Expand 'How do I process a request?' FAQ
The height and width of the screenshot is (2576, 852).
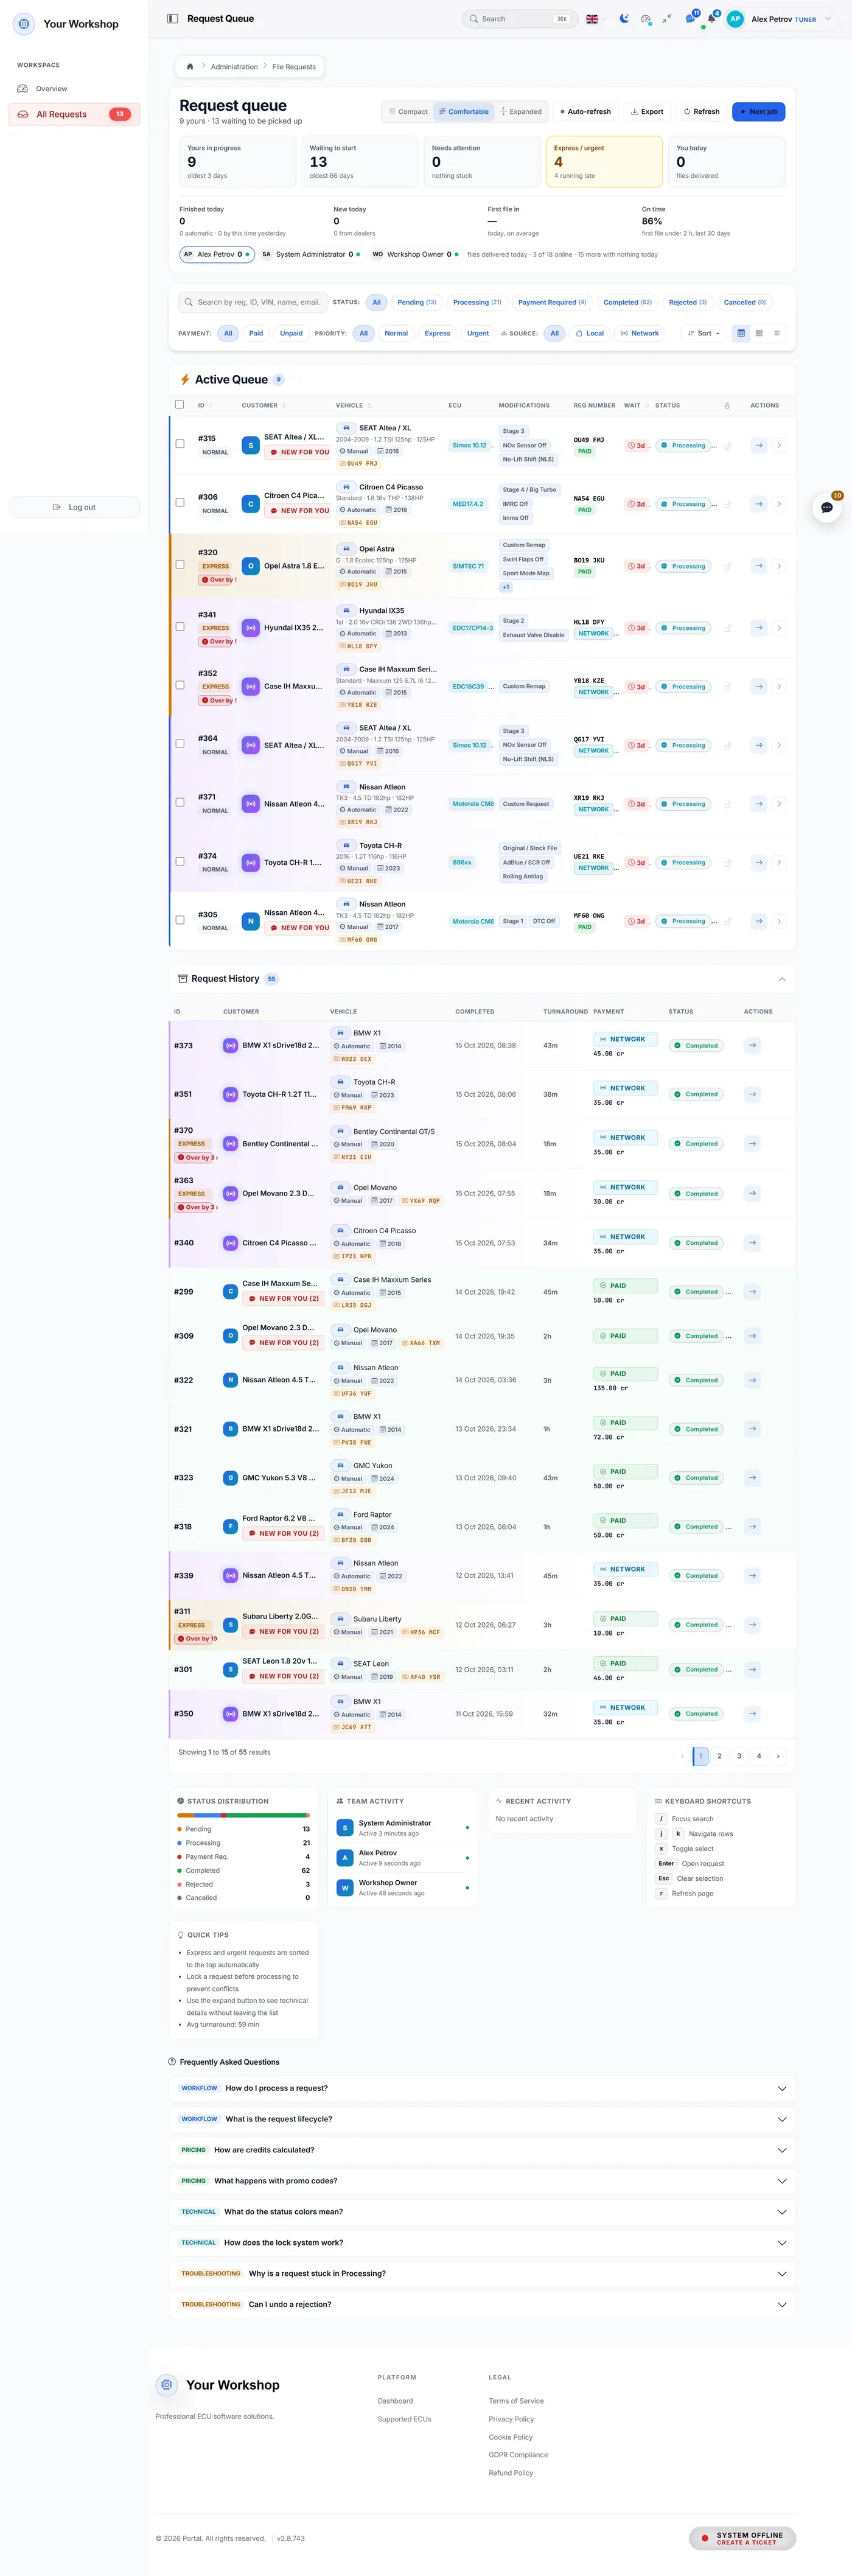coord(482,2088)
